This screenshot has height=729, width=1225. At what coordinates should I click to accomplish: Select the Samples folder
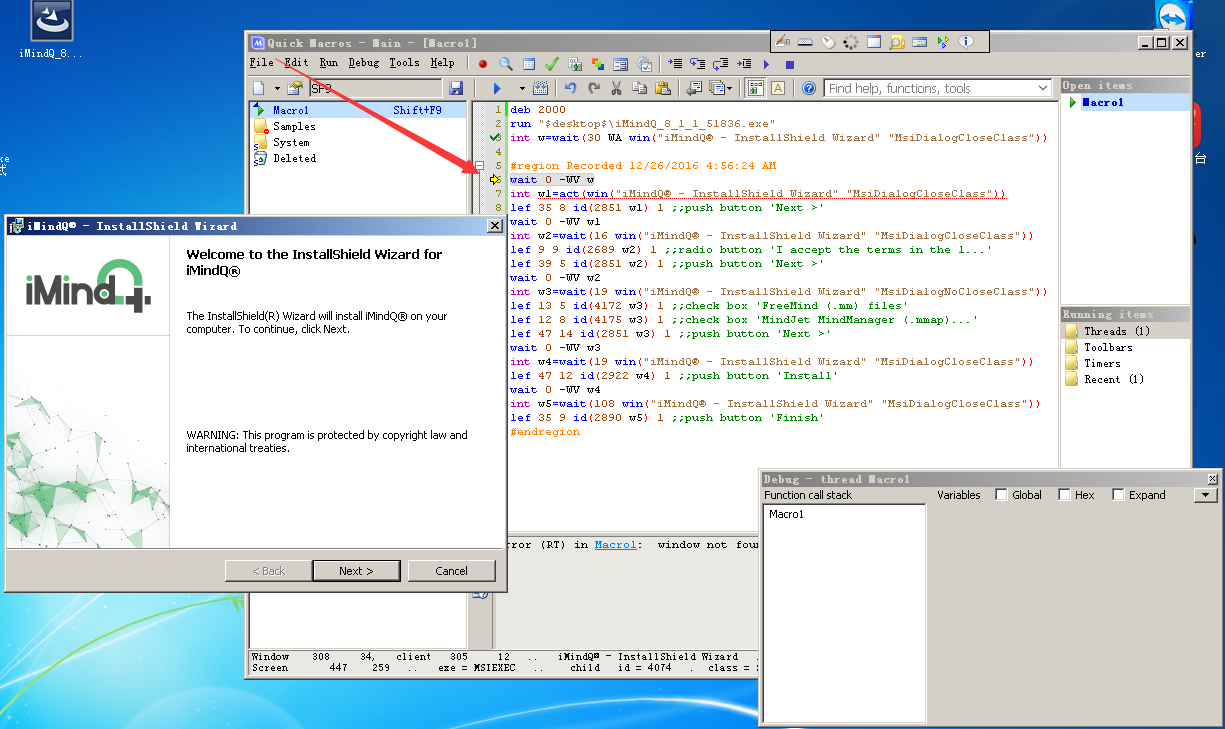(294, 126)
